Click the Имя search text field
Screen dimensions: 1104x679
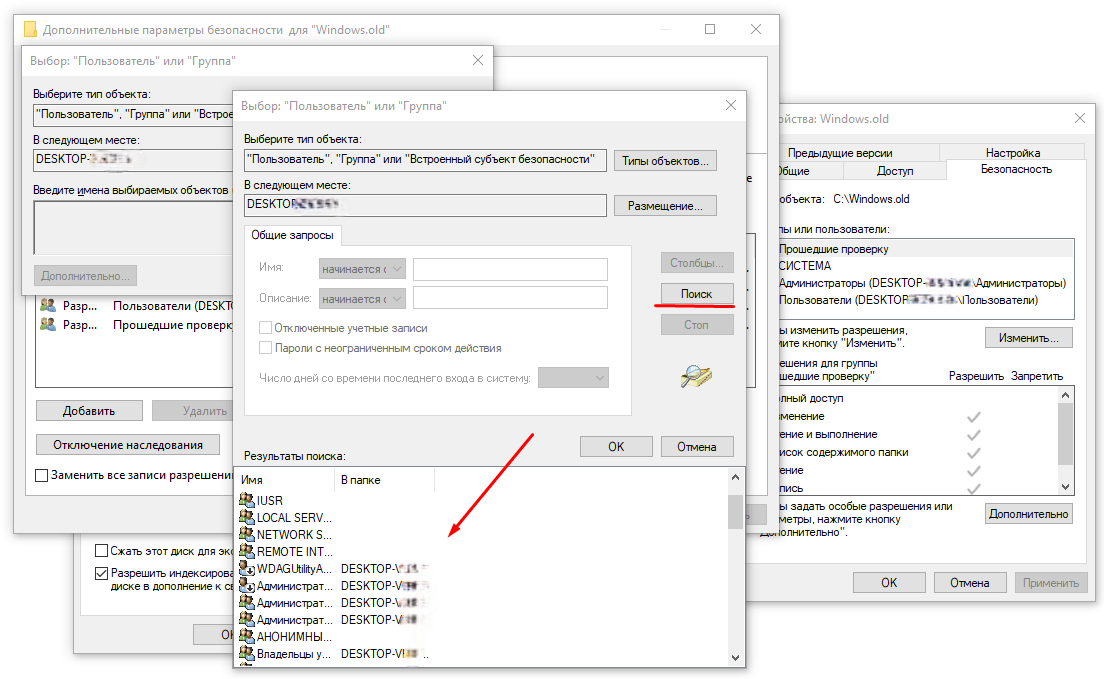pos(510,269)
